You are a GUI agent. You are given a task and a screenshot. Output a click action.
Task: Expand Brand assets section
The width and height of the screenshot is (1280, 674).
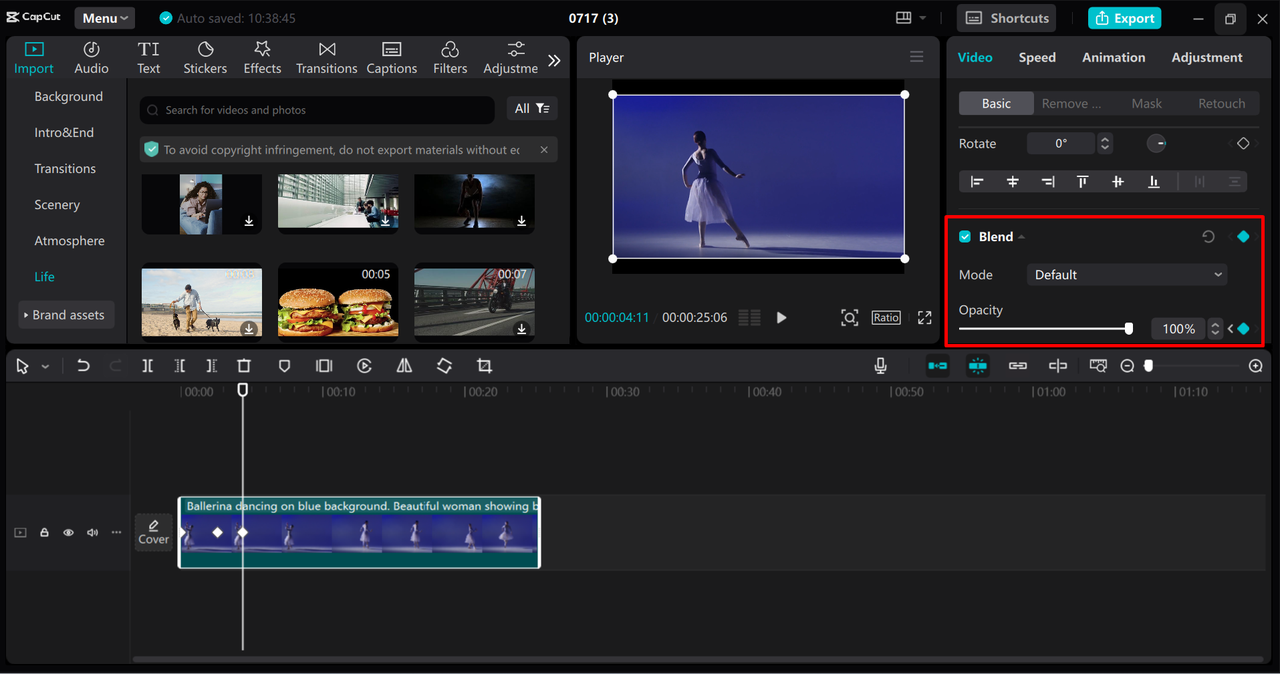(67, 315)
